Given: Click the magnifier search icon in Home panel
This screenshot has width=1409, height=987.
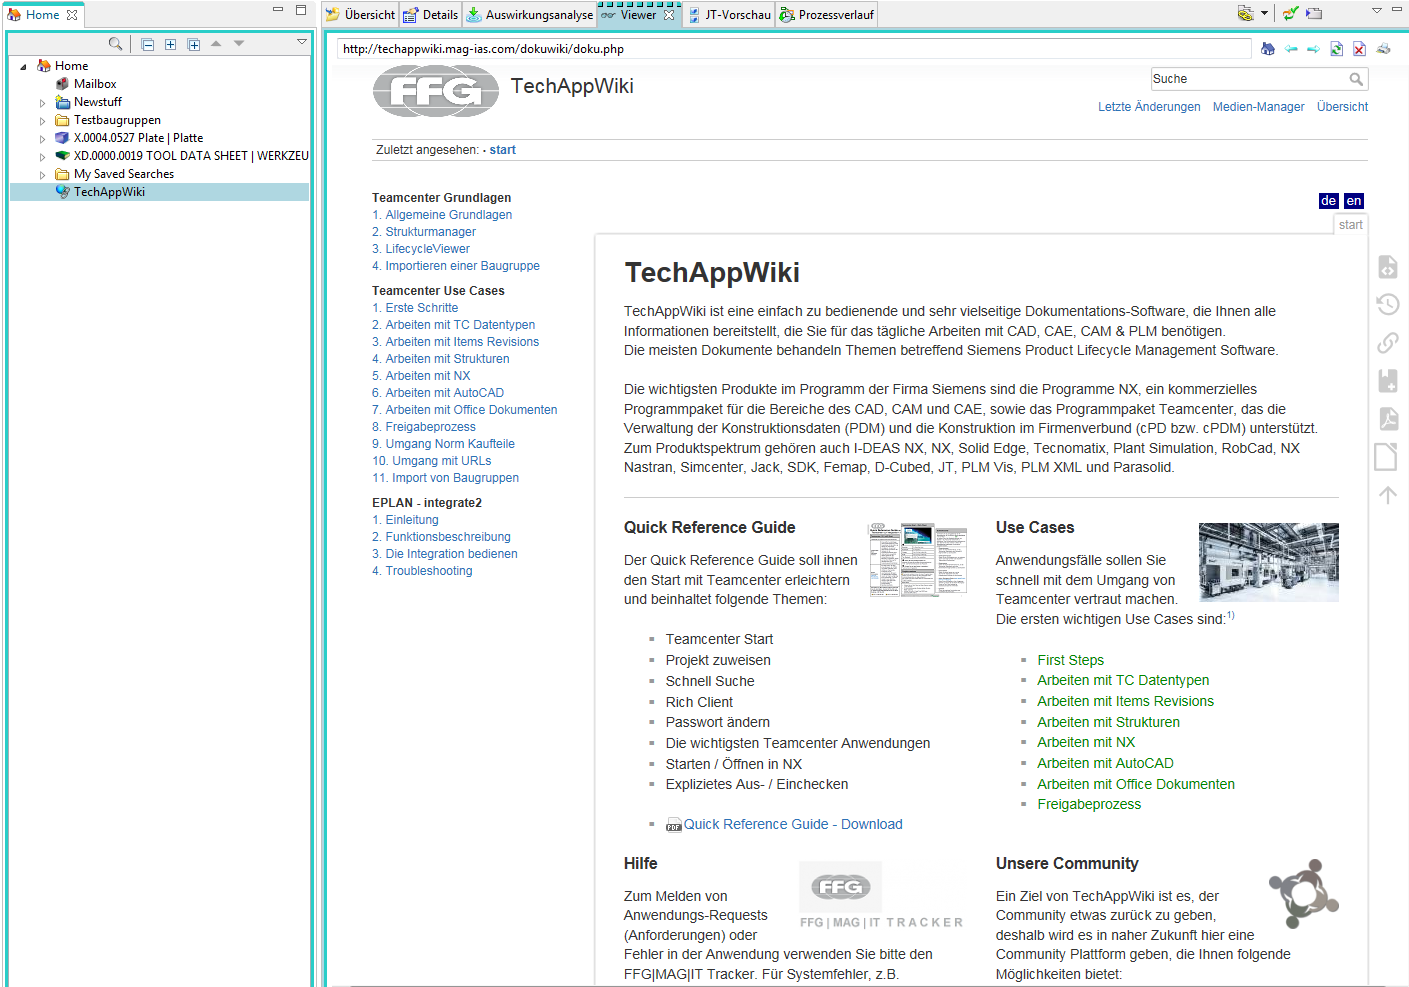Looking at the screenshot, I should [116, 44].
